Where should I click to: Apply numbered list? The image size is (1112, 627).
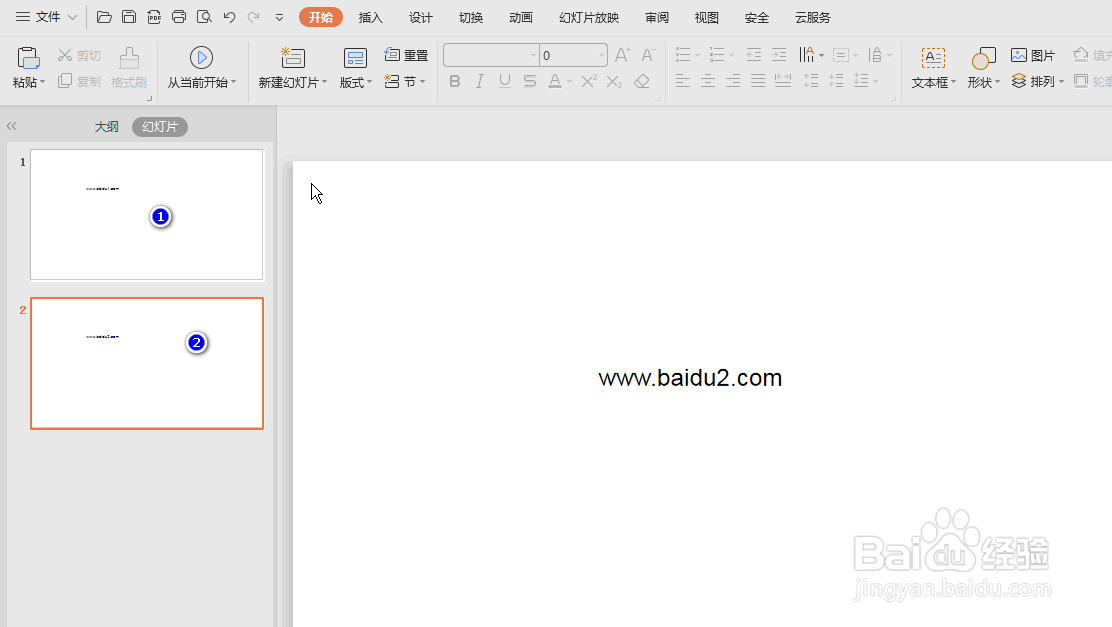coord(717,55)
